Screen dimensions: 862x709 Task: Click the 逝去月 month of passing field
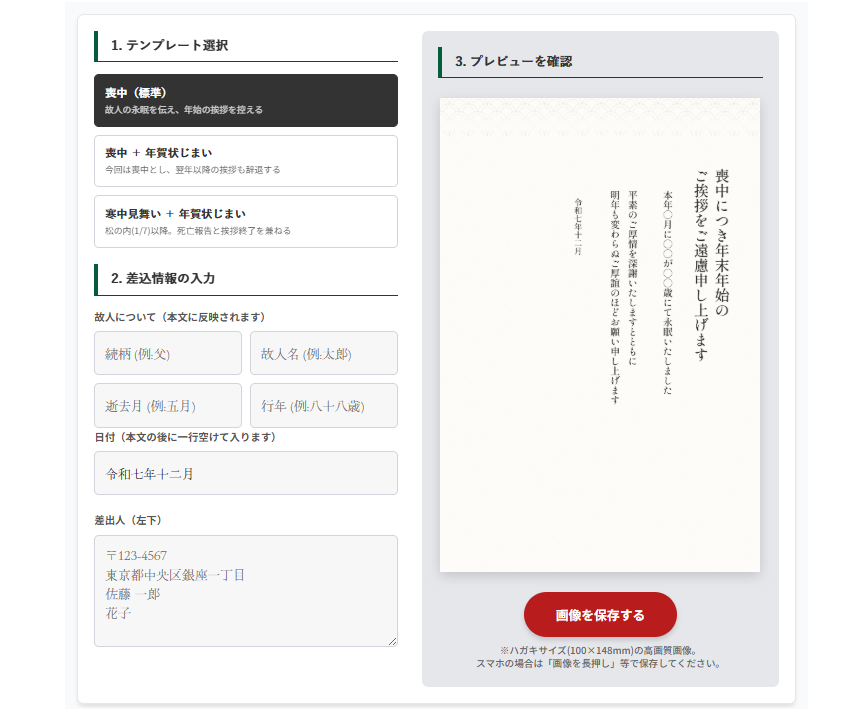click(168, 405)
